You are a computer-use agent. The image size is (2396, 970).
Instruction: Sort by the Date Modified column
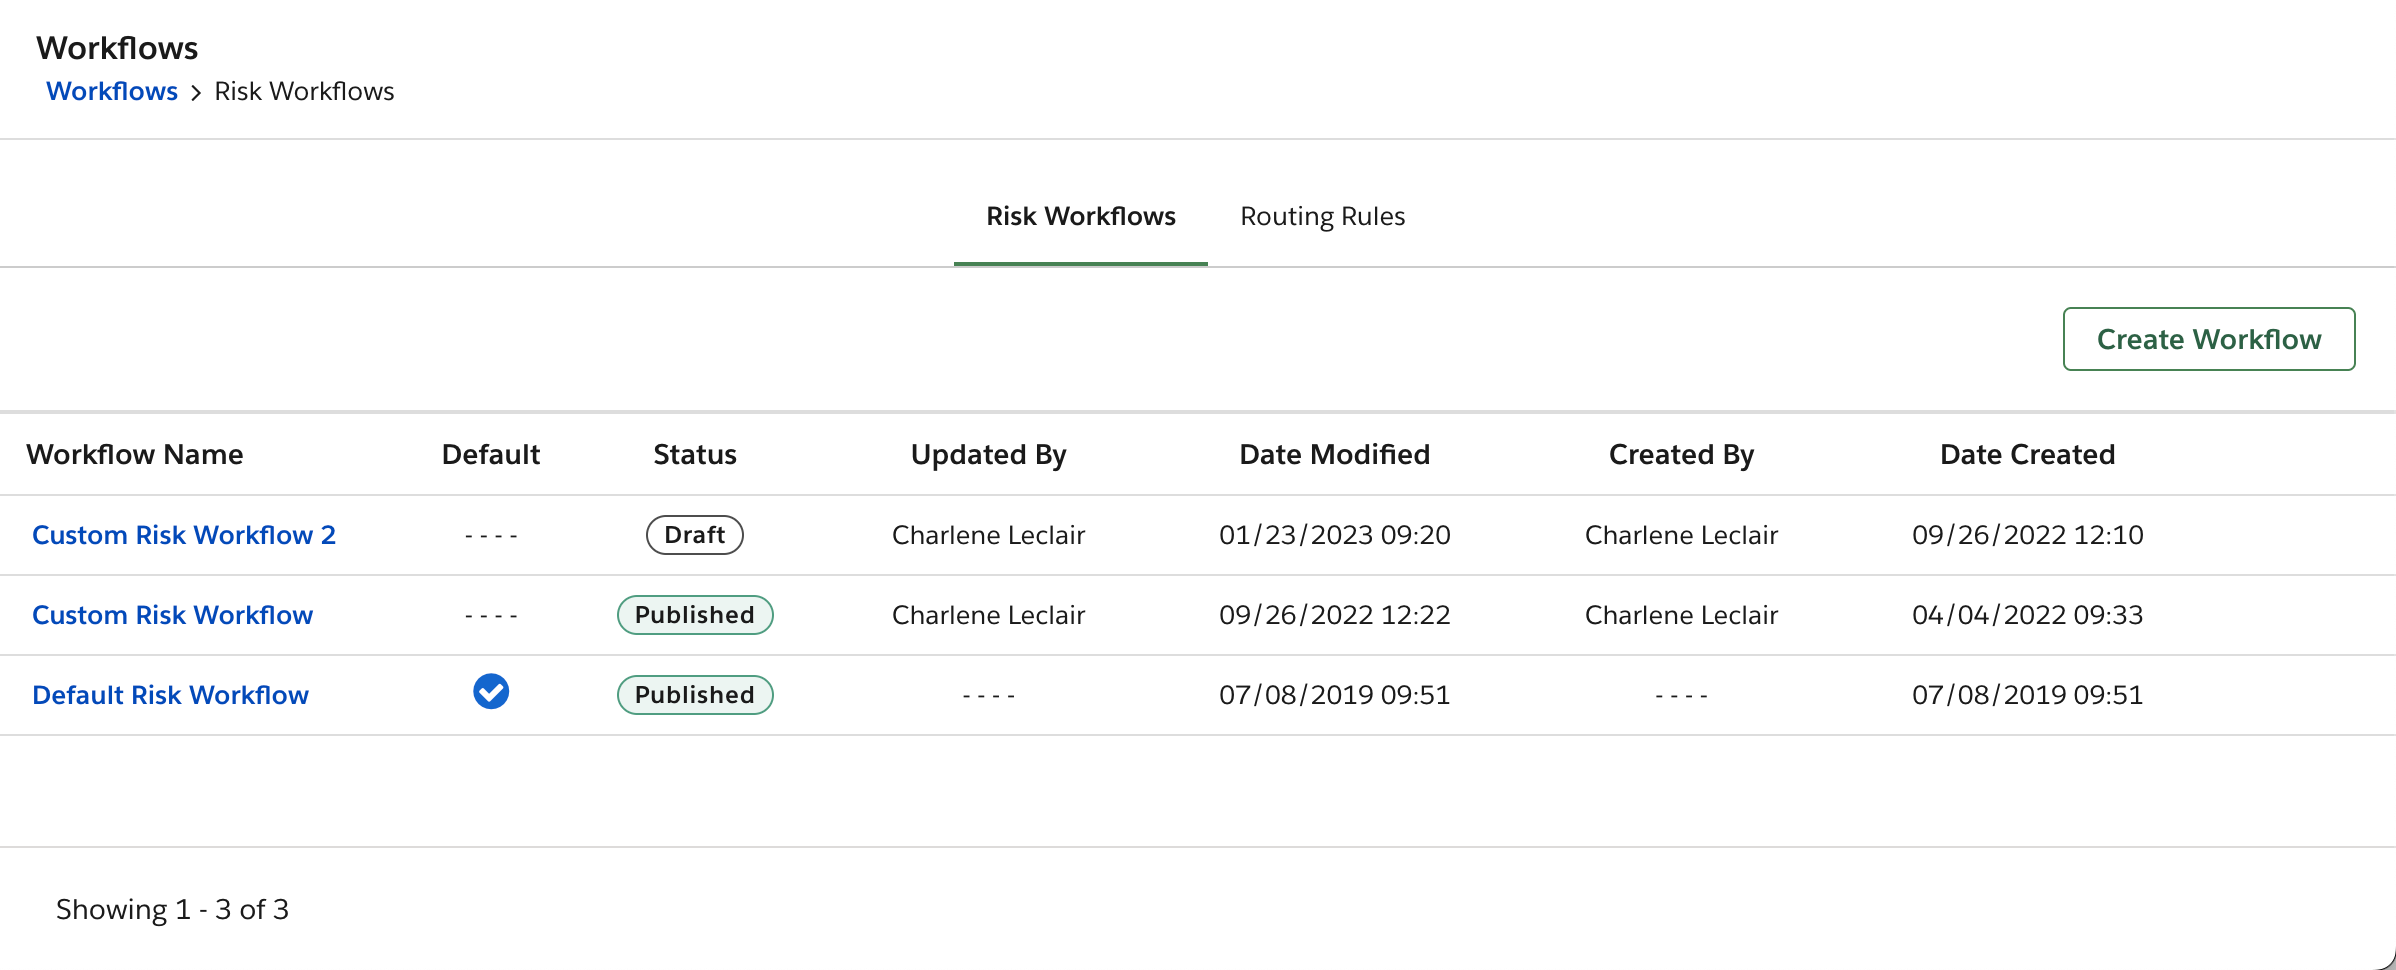1334,454
